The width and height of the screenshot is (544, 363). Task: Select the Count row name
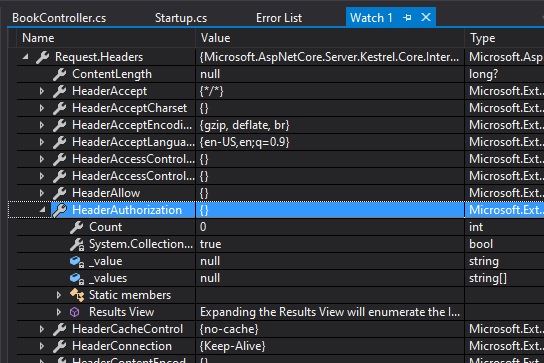pos(105,227)
